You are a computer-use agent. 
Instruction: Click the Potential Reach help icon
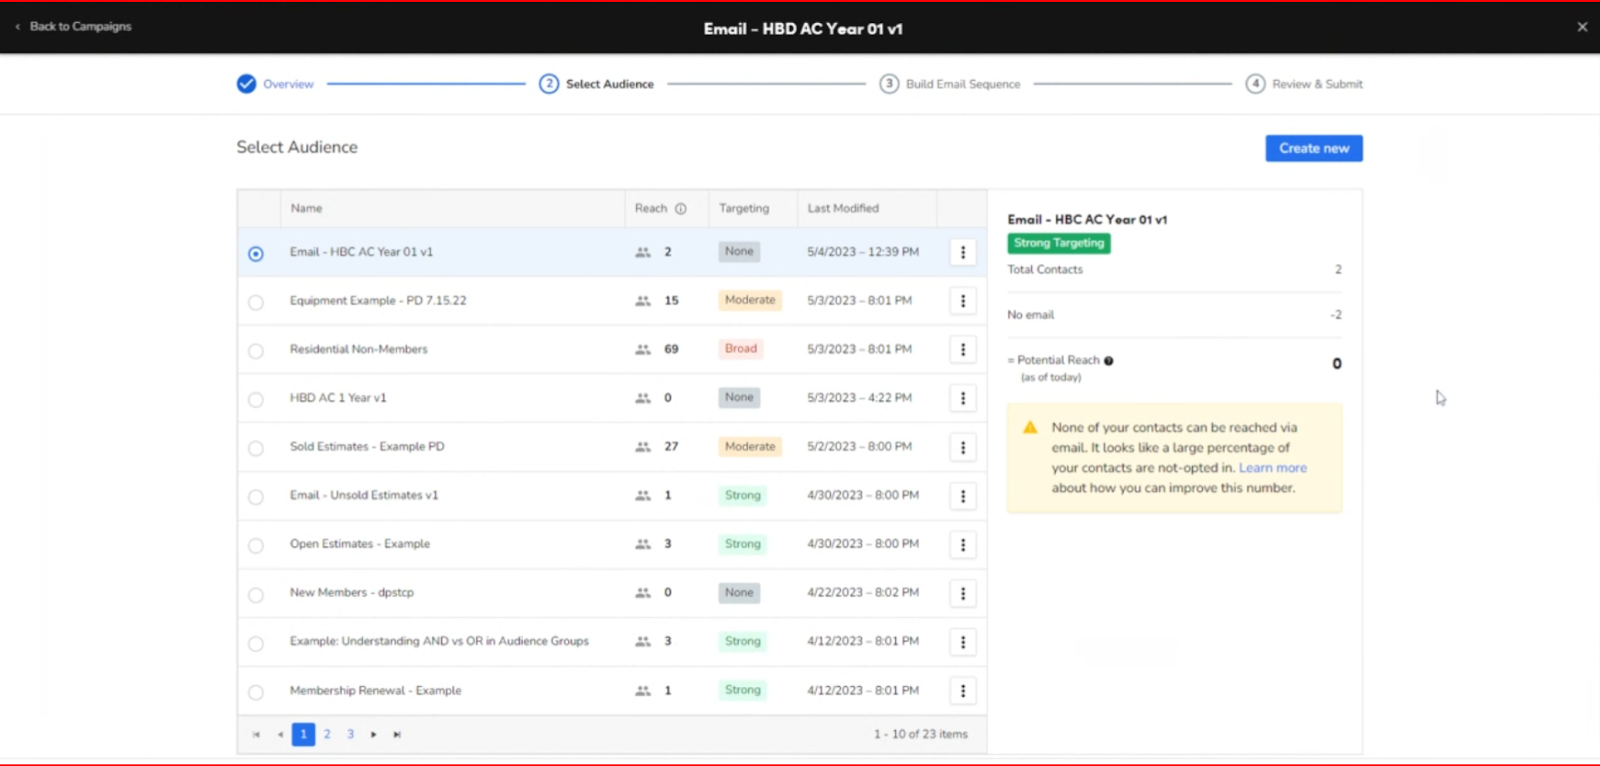pyautogui.click(x=1108, y=361)
